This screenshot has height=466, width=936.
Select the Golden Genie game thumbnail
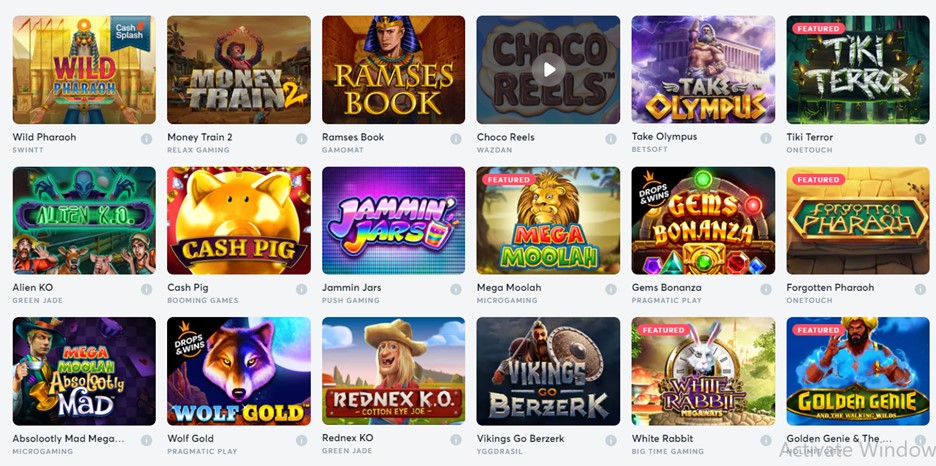pos(858,371)
